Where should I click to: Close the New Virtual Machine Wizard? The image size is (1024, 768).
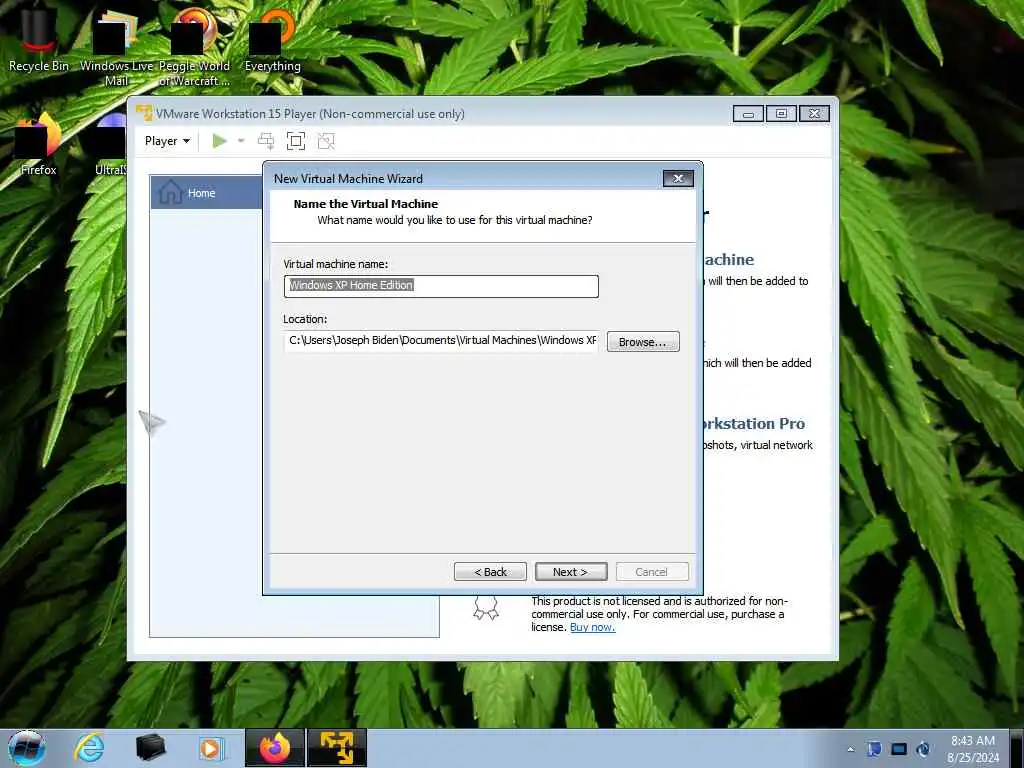point(678,178)
